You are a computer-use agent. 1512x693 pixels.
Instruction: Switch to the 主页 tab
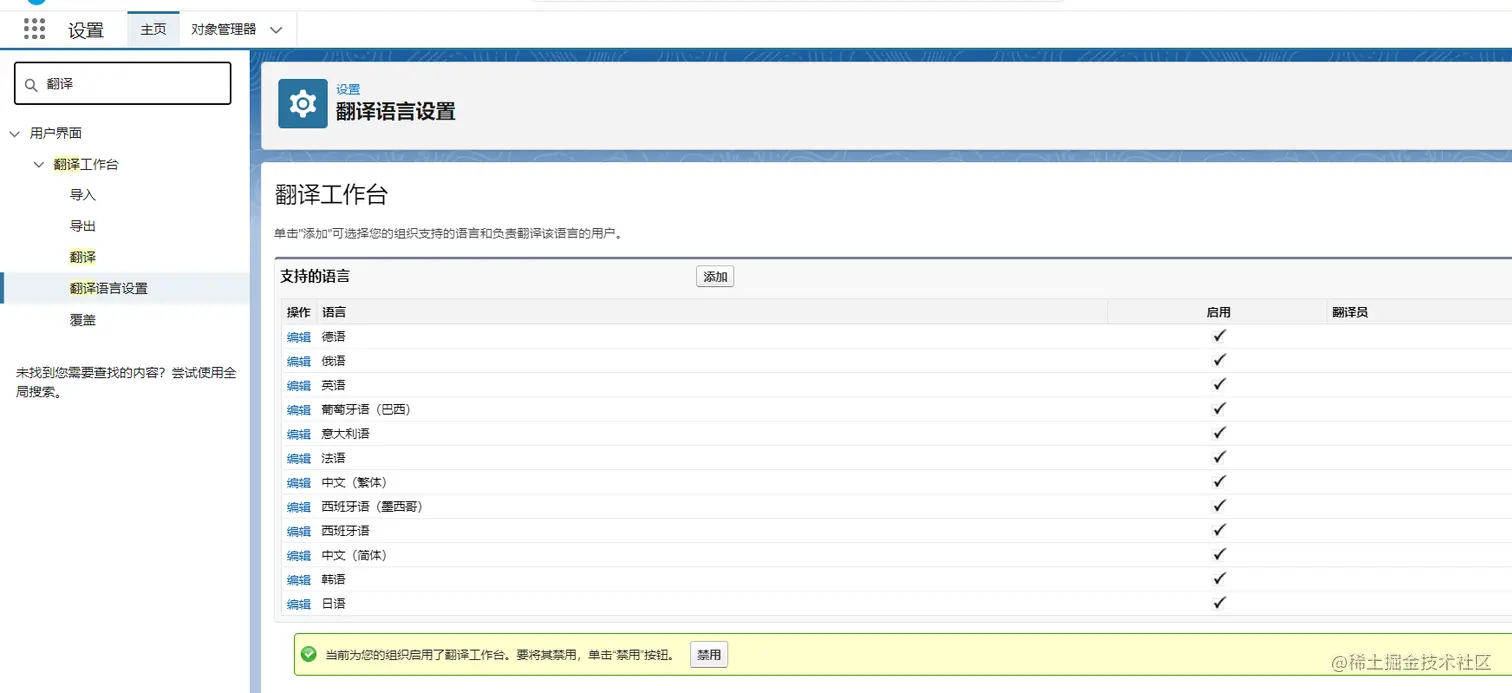153,29
